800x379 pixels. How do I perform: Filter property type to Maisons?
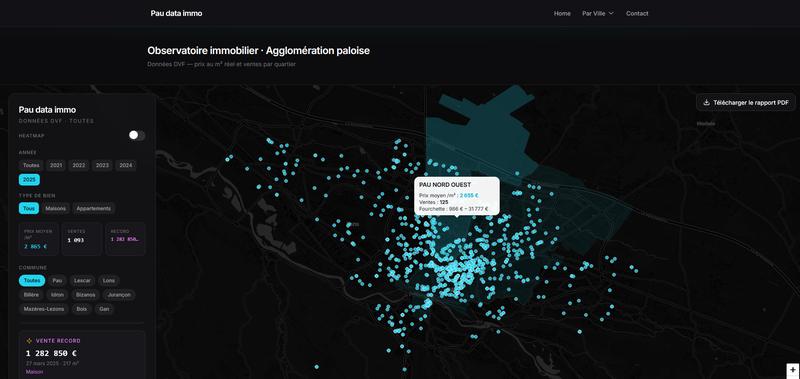tap(56, 208)
